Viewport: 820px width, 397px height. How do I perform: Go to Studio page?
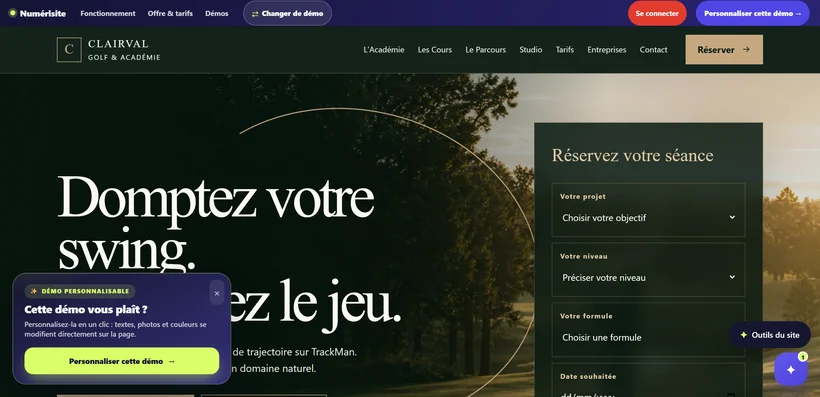tap(531, 50)
